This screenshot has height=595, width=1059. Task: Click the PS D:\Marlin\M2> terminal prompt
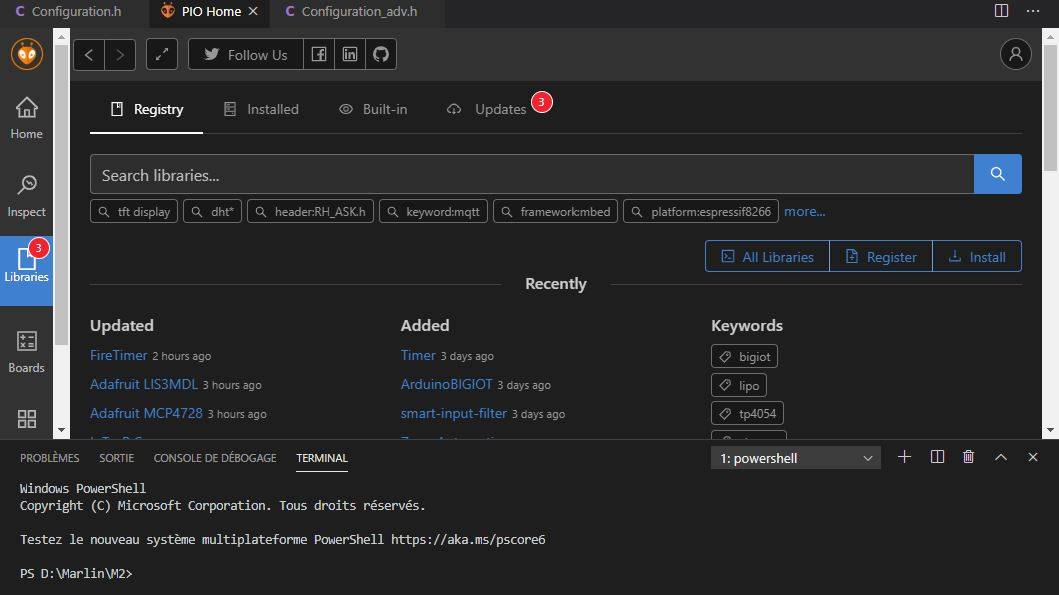click(76, 573)
